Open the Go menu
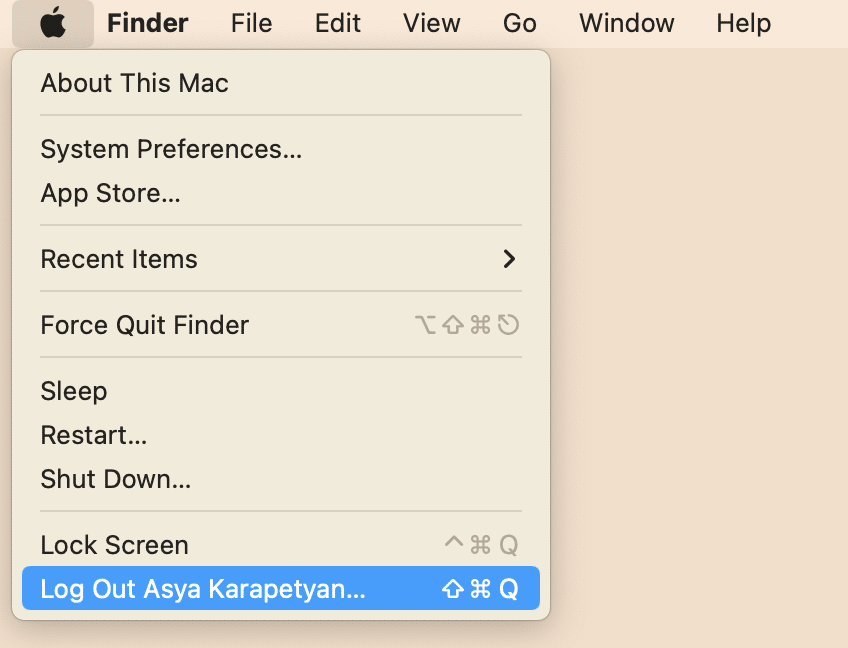This screenshot has height=648, width=848. [520, 23]
